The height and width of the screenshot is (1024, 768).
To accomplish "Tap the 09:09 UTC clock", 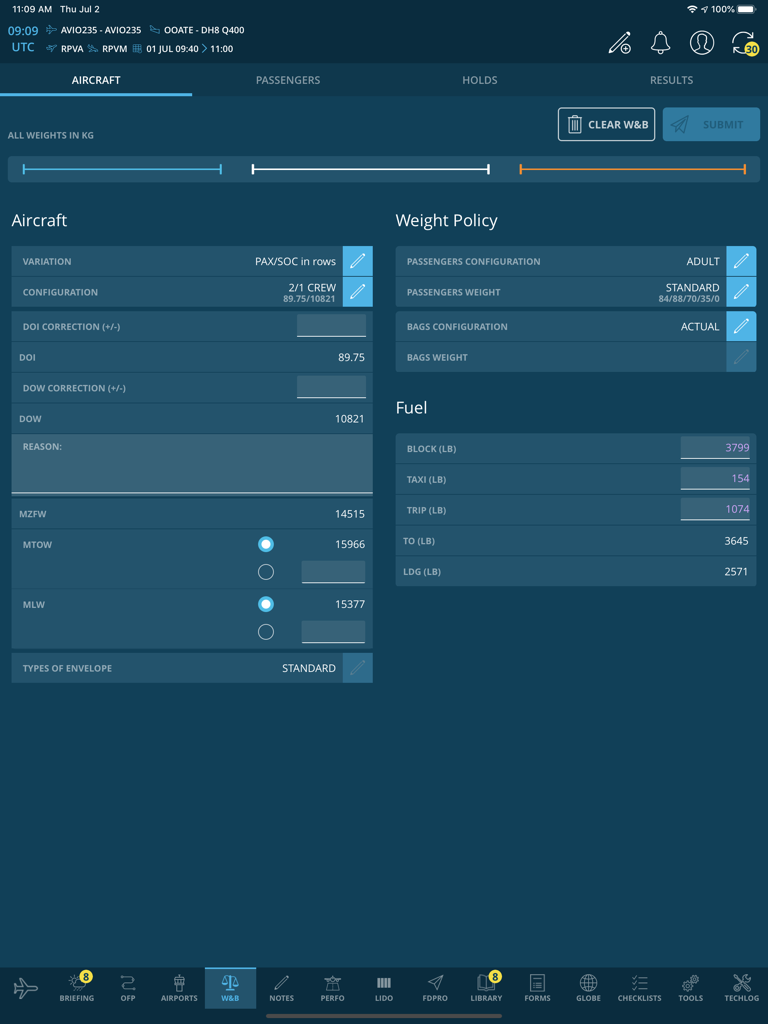I will point(23,39).
